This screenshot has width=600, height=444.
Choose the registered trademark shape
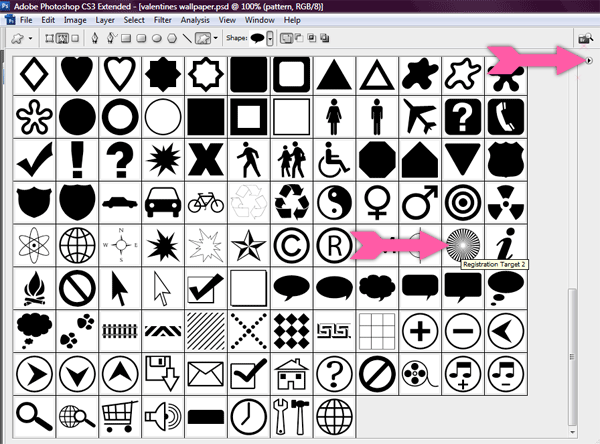[334, 245]
